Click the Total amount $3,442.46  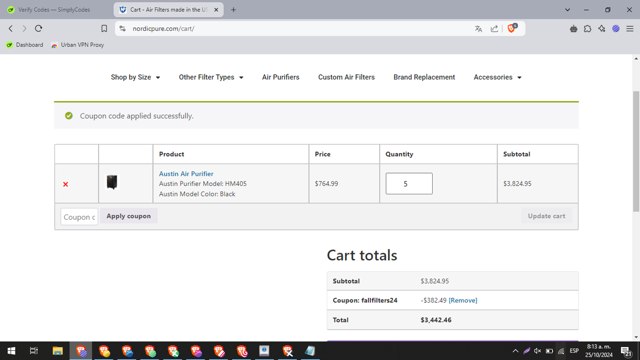(x=436, y=320)
